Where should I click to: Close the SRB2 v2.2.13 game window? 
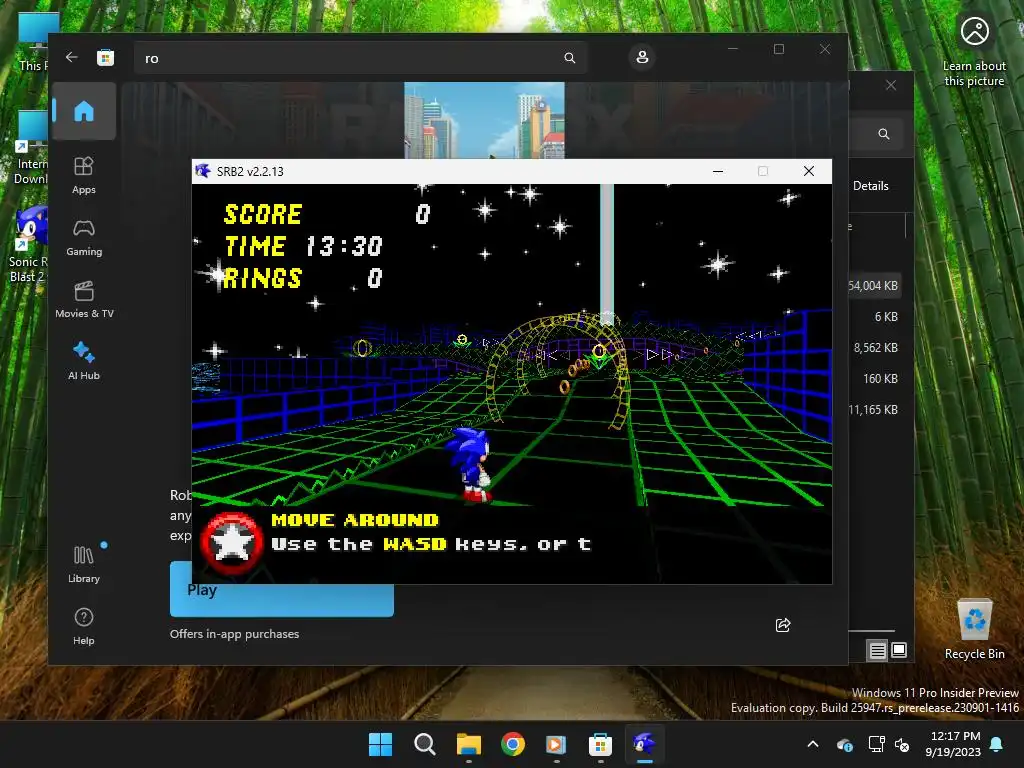(809, 171)
